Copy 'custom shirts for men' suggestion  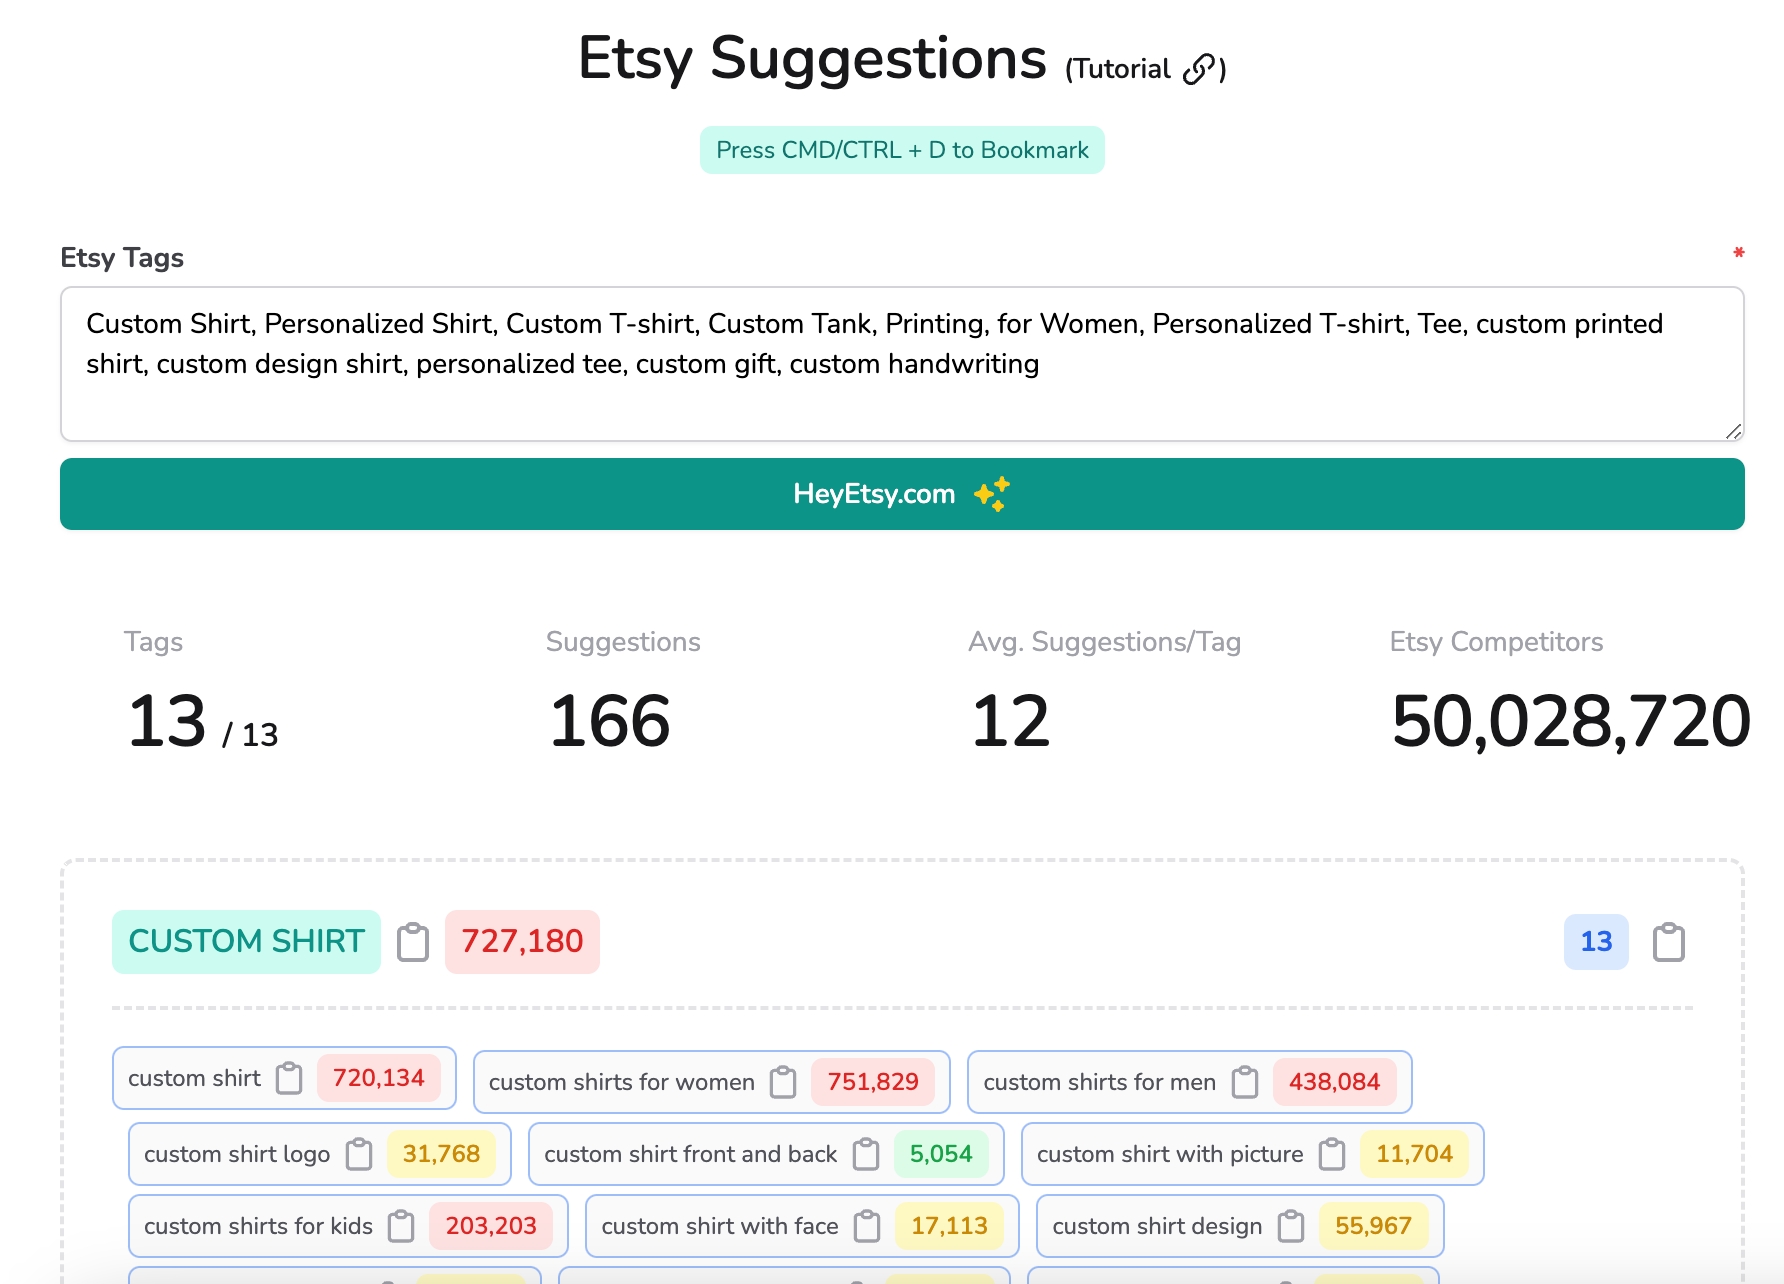coord(1245,1082)
